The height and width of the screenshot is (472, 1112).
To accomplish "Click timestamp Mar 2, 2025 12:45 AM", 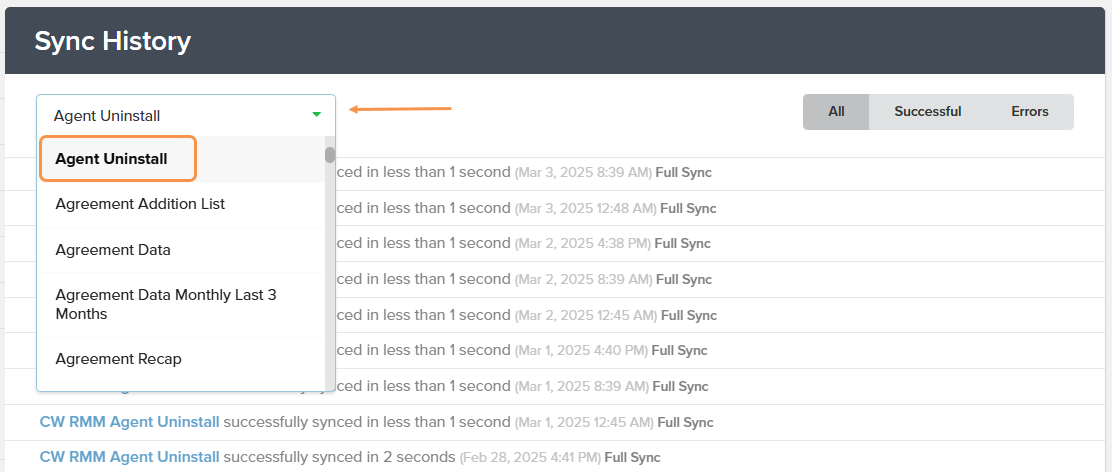I will coord(585,316).
